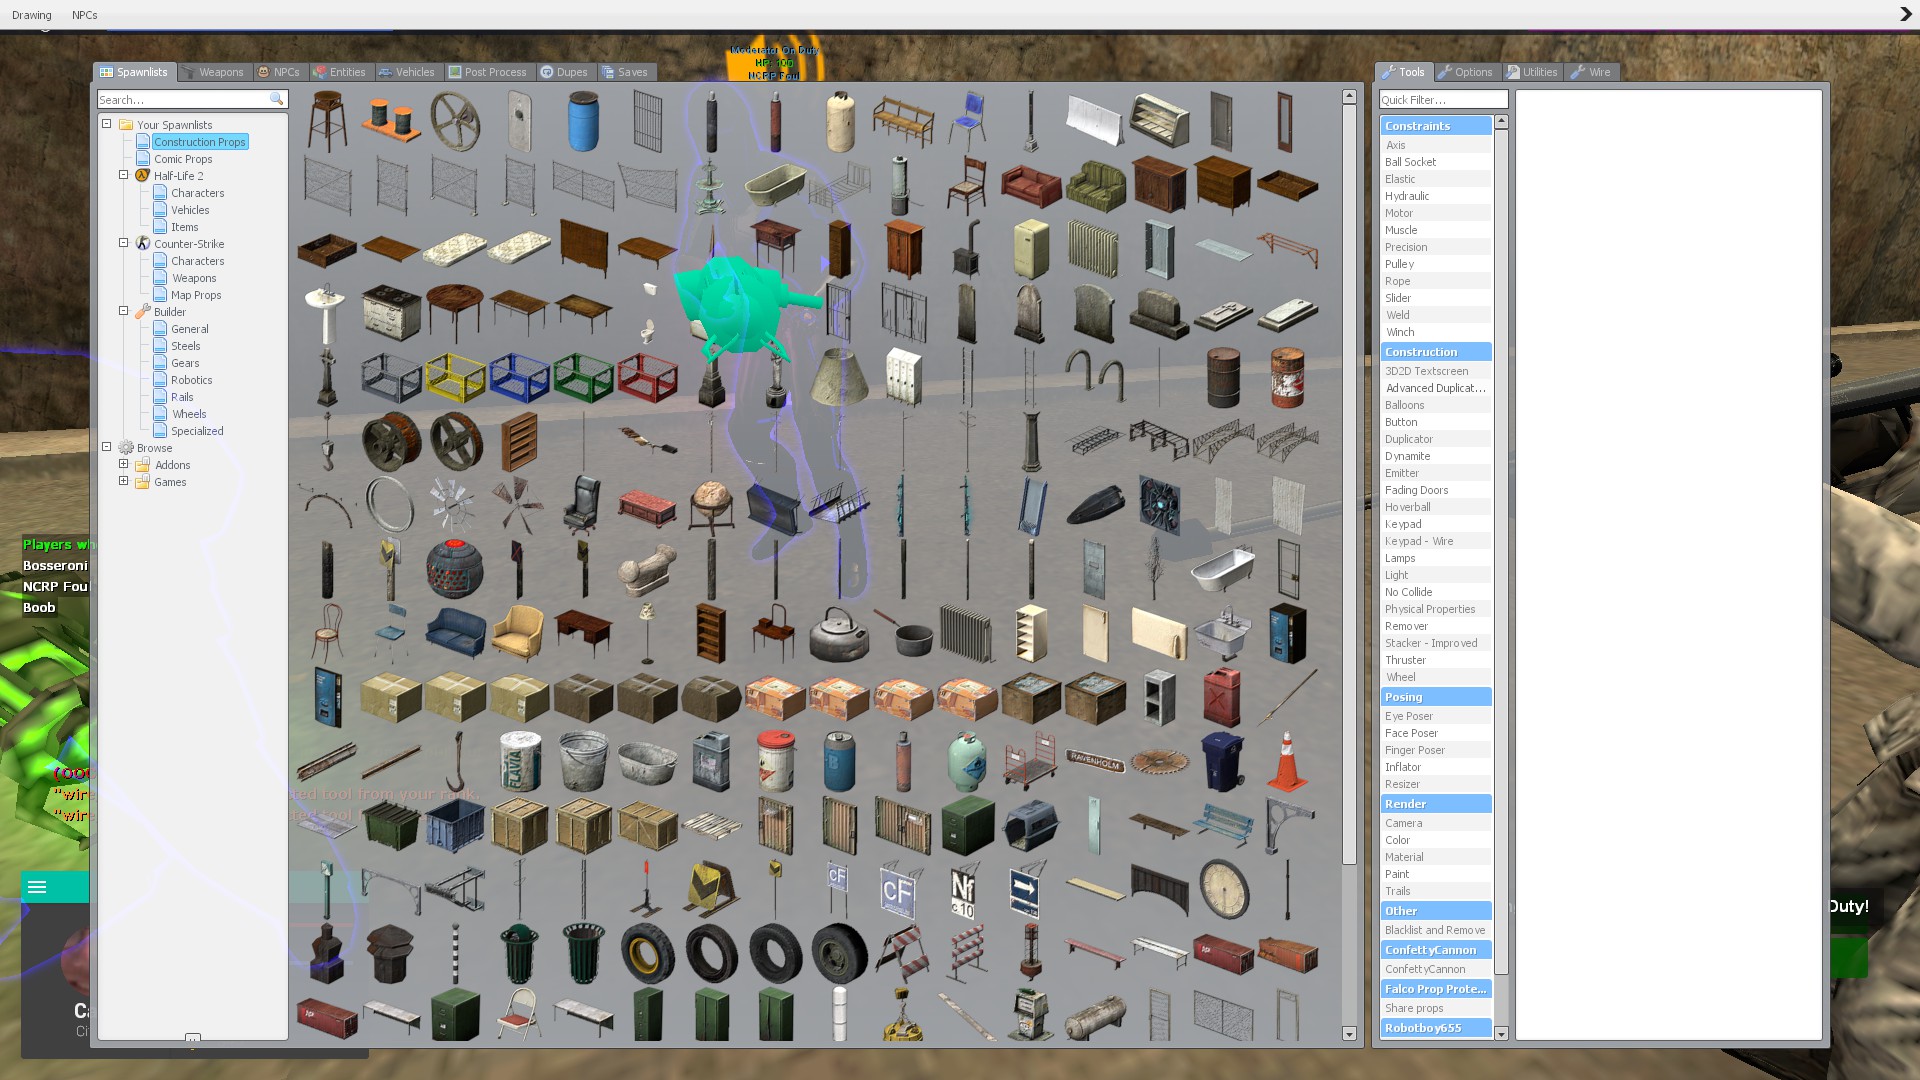Screen dimensions: 1920x1080
Task: Spawn the metal kettle prop
Action: point(839,634)
